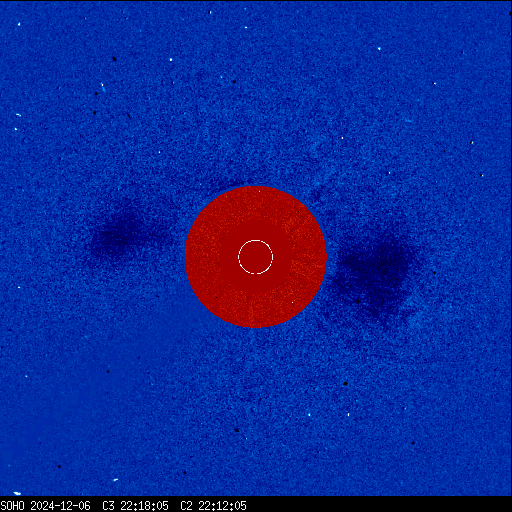Image resolution: width=512 pixels, height=512 pixels.
Task: Click the white circle outlining the solar disk
Action: 255,257
